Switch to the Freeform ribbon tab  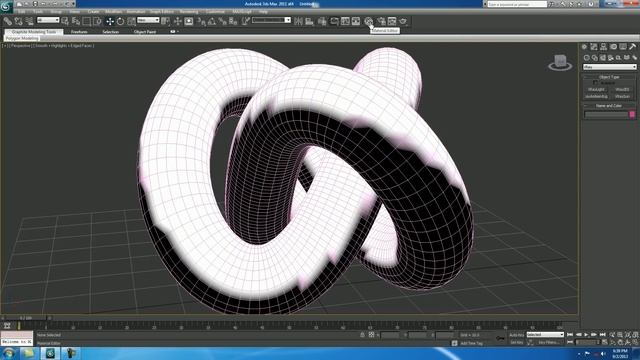pyautogui.click(x=79, y=31)
